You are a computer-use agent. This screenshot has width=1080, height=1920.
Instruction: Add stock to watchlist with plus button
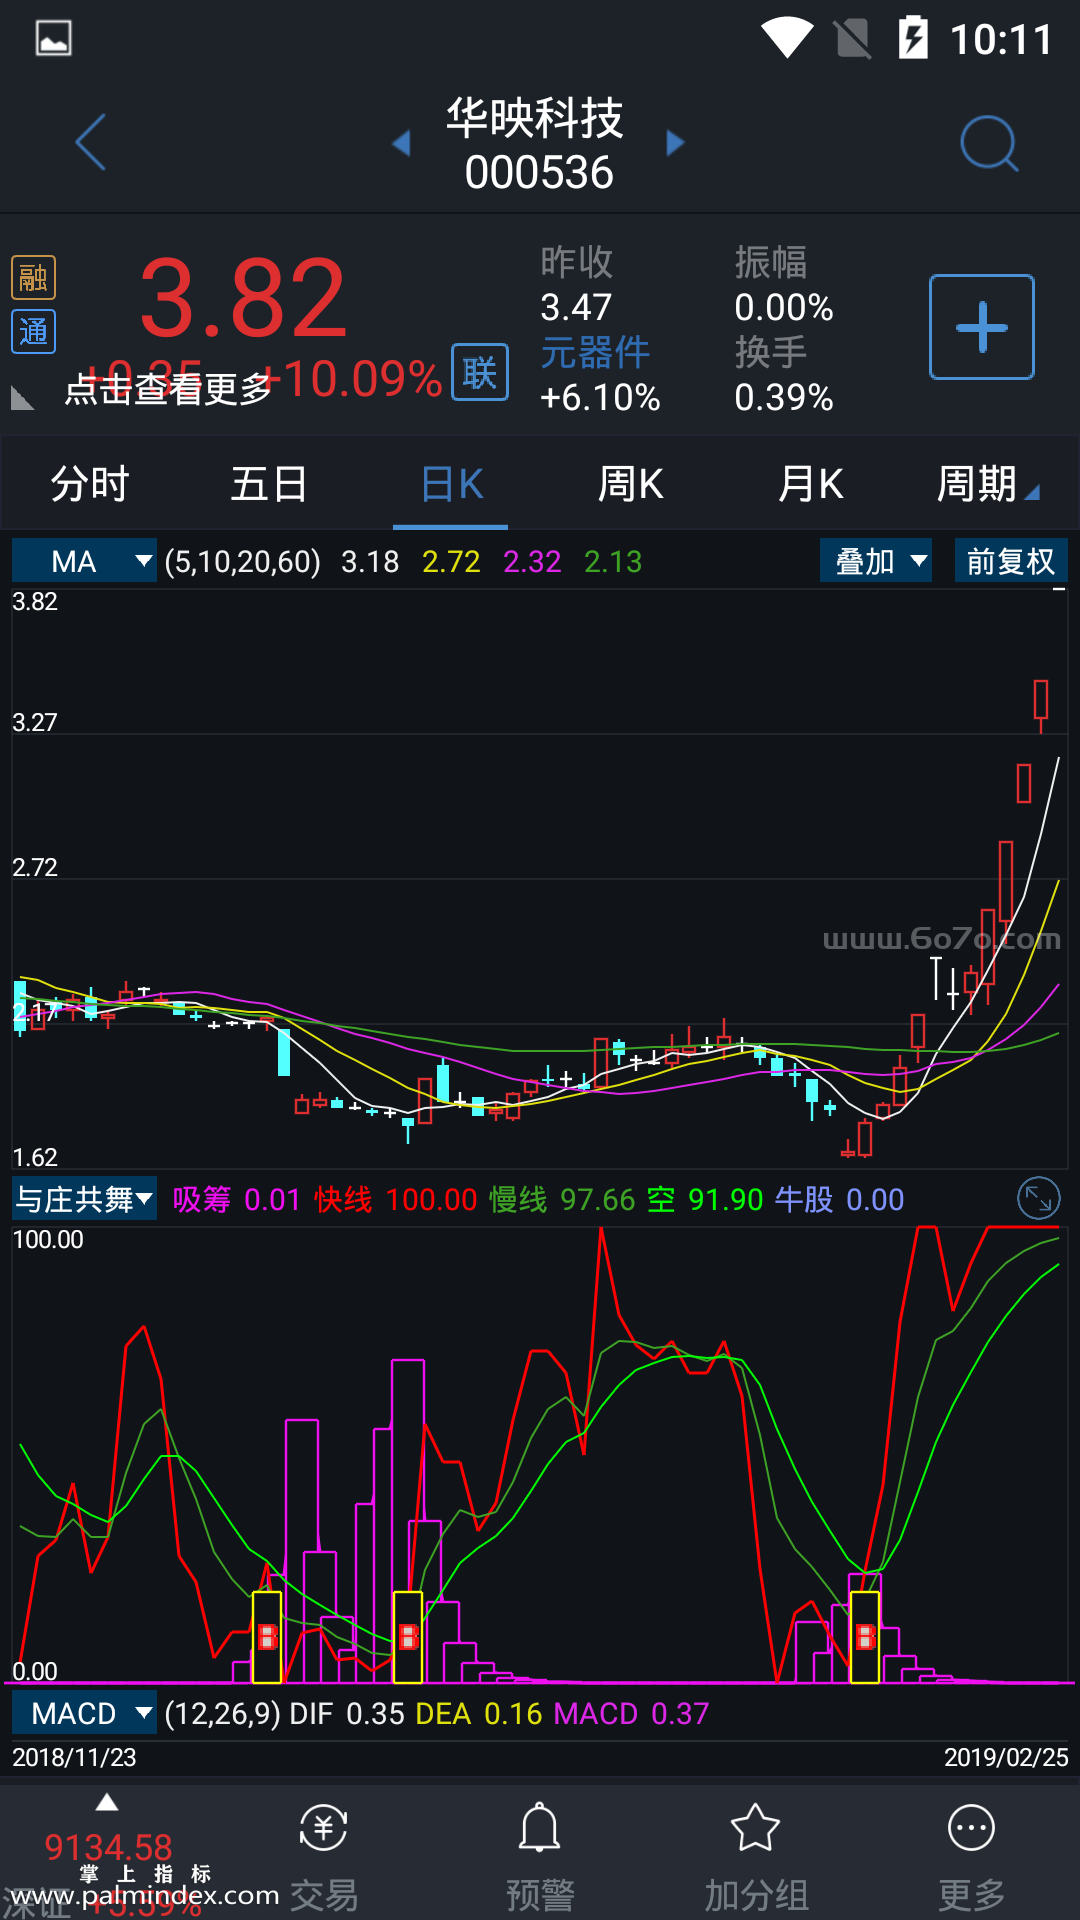pos(982,327)
